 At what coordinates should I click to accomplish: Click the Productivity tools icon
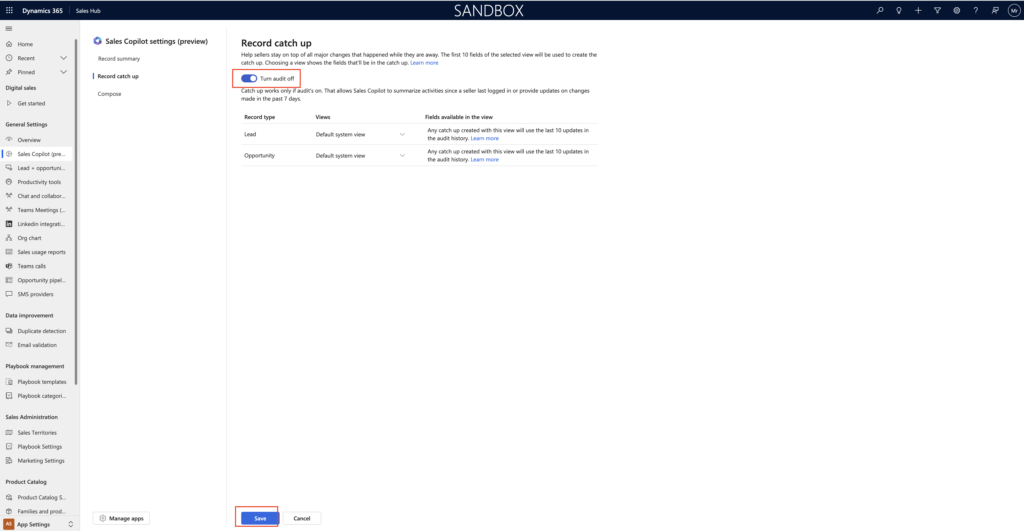tap(9, 182)
